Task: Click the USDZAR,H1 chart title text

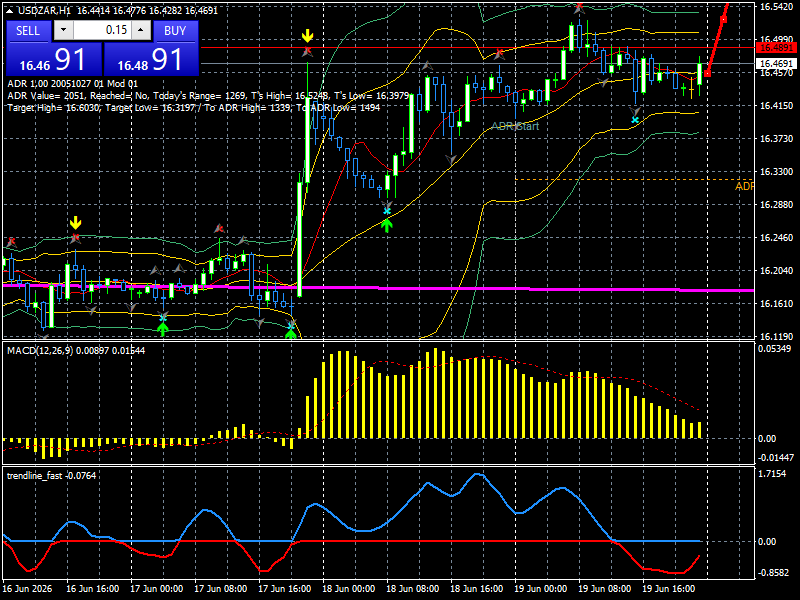Action: click(43, 10)
